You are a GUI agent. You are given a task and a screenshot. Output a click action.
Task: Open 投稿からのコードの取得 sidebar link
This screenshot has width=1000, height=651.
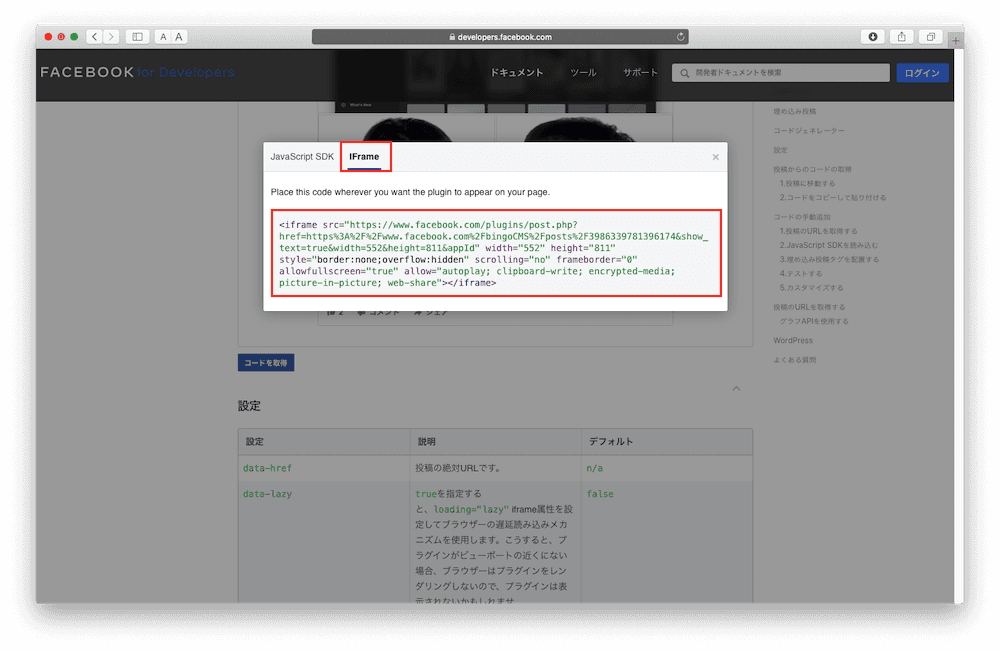[x=812, y=170]
